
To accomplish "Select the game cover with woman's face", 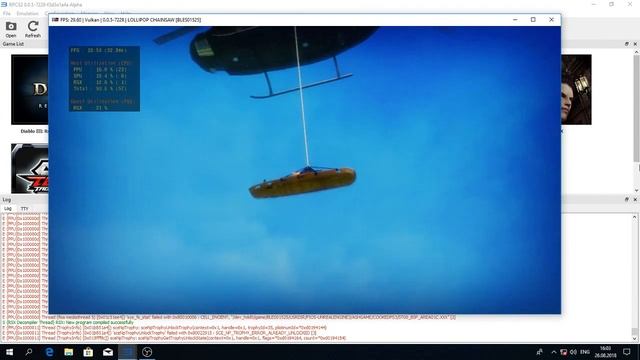I will (576, 89).
